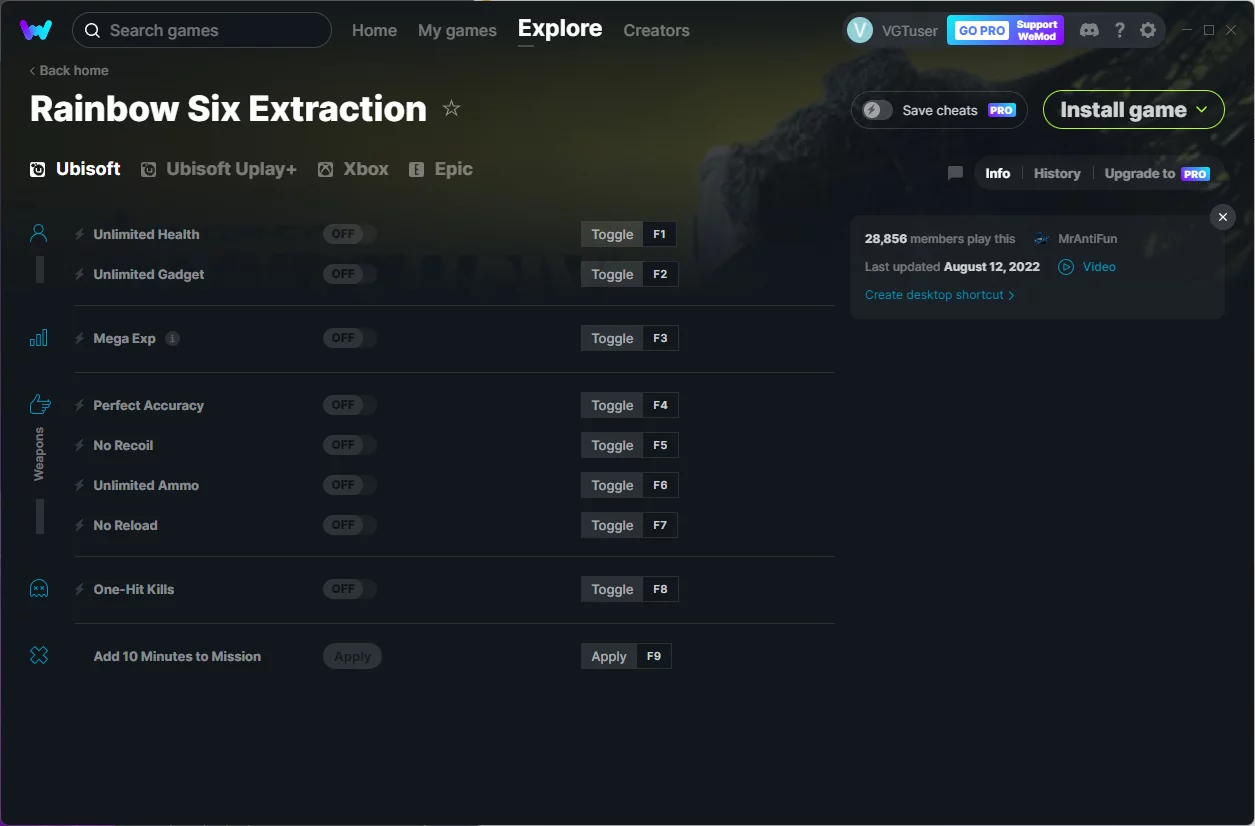Click the F2 hotkey box
Viewport: 1255px width, 826px height.
(660, 274)
